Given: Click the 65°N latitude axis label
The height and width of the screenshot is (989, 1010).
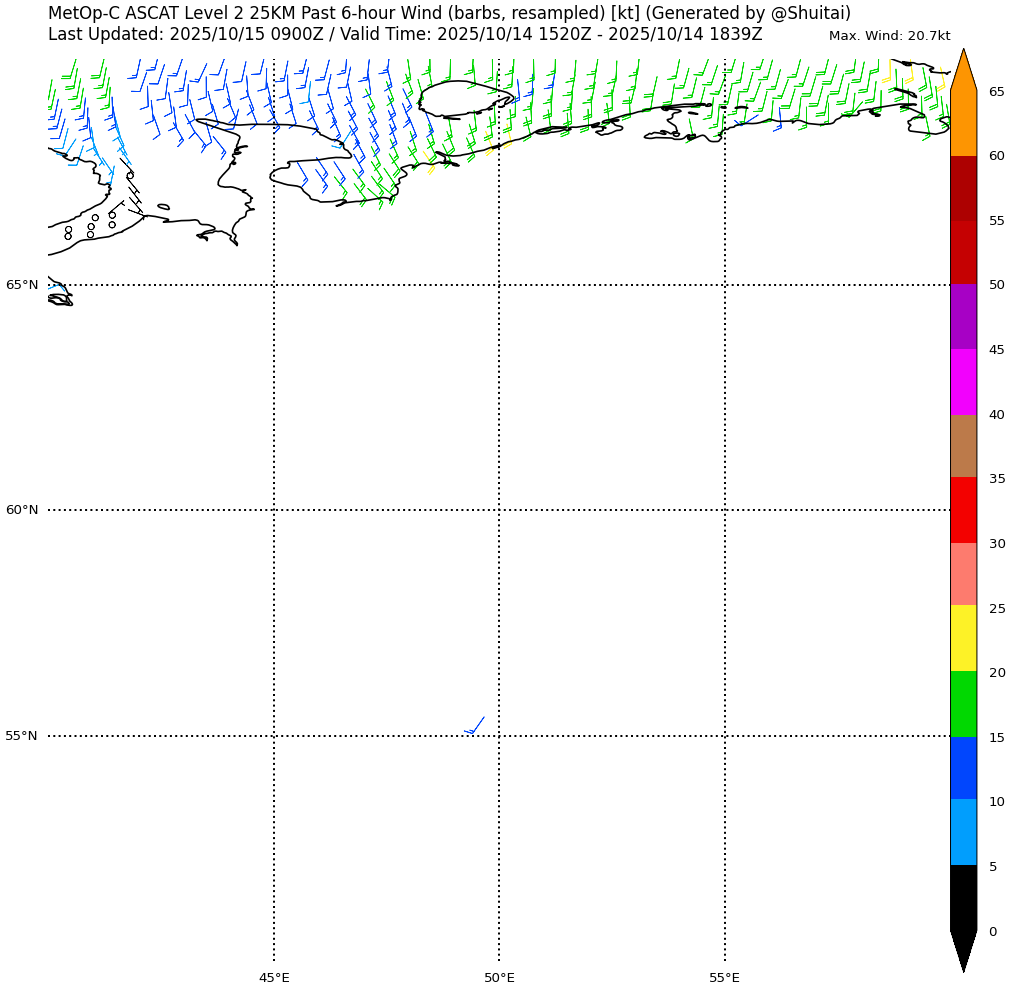Looking at the screenshot, I should point(22,285).
